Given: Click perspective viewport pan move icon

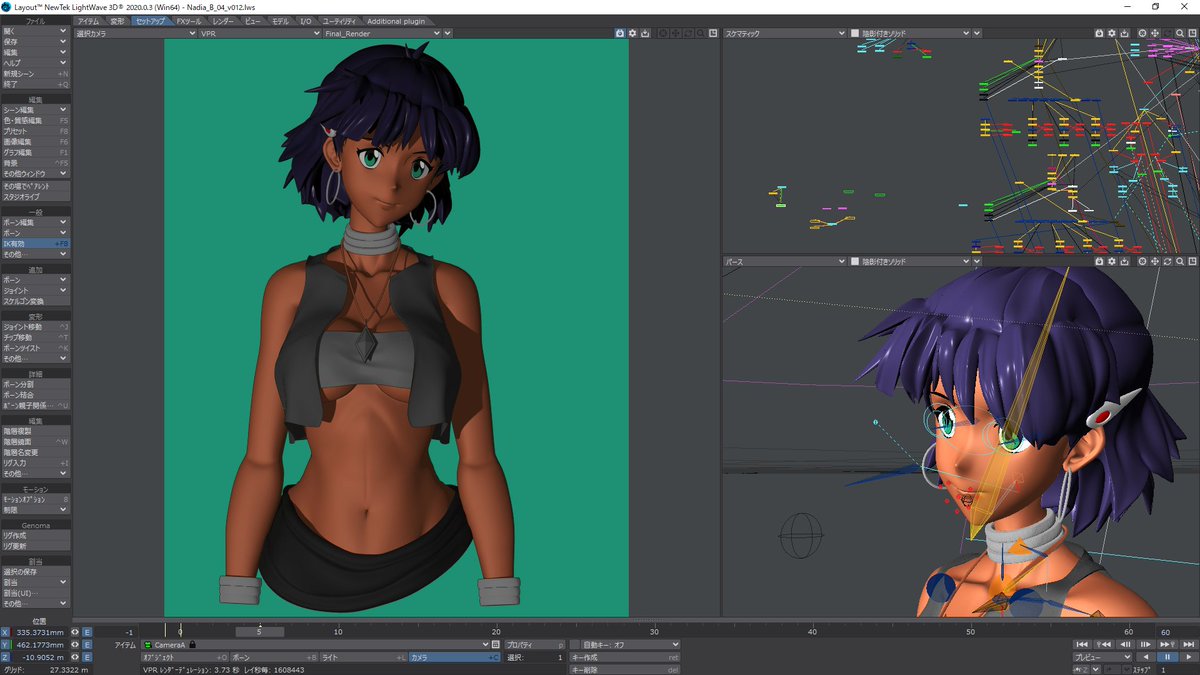Looking at the screenshot, I should pos(1154,261).
